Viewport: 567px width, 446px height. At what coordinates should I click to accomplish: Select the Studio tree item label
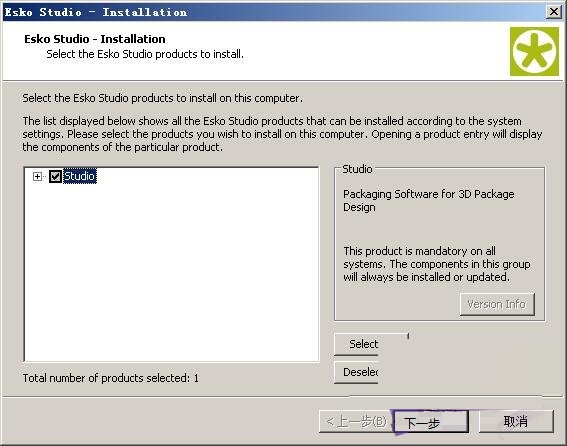(x=80, y=176)
